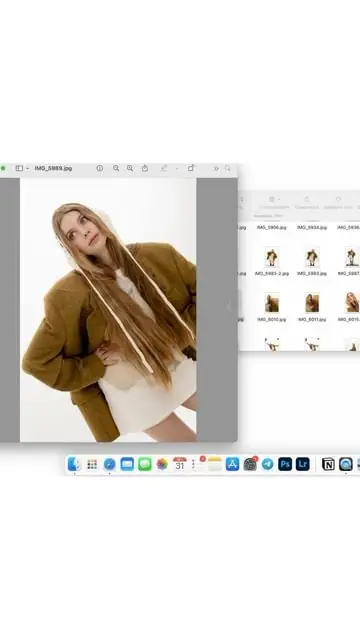Image resolution: width=360 pixels, height=640 pixels.
Task: Click the tag icon in Finder toolbar
Action: 338,199
